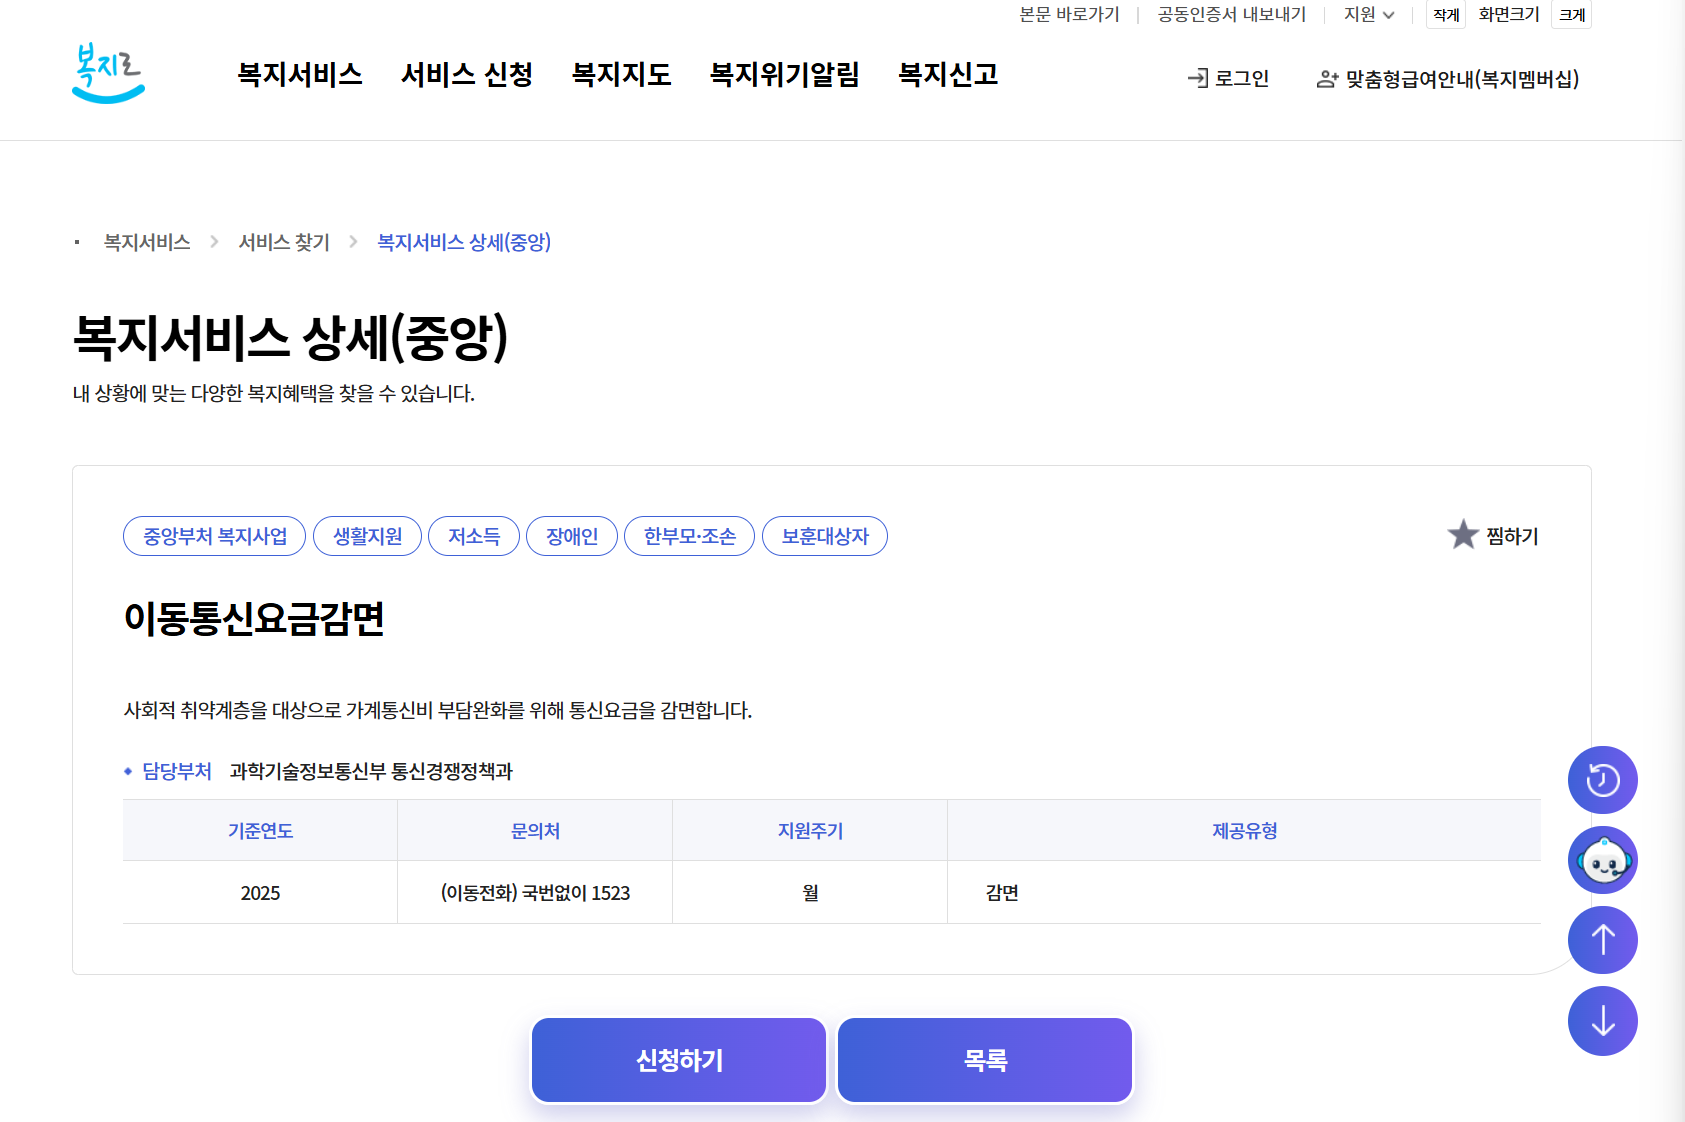This screenshot has width=1685, height=1122.
Task: Click 복지서비스 상세(중앙) breadcrumb
Action: (464, 242)
